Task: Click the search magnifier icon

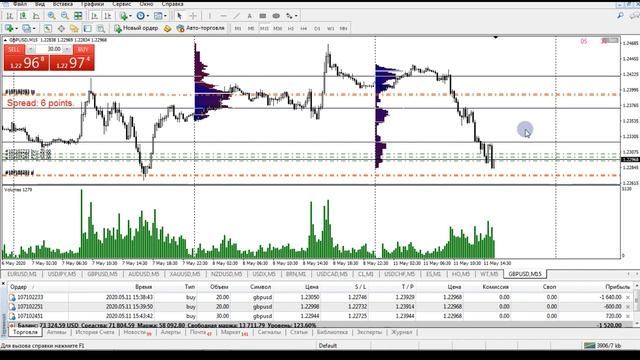Action: (620, 16)
